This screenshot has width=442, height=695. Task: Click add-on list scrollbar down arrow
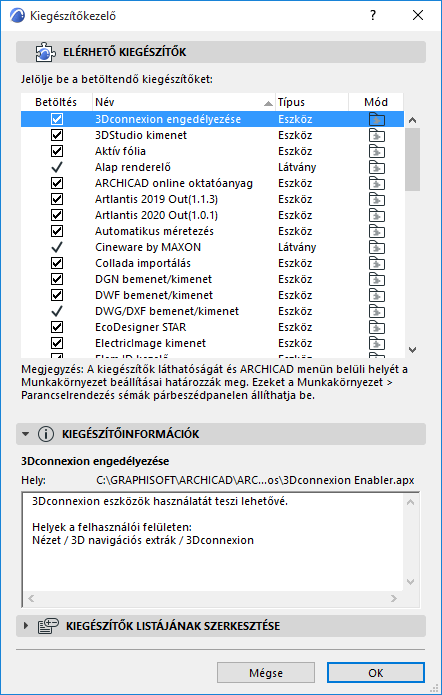point(412,350)
